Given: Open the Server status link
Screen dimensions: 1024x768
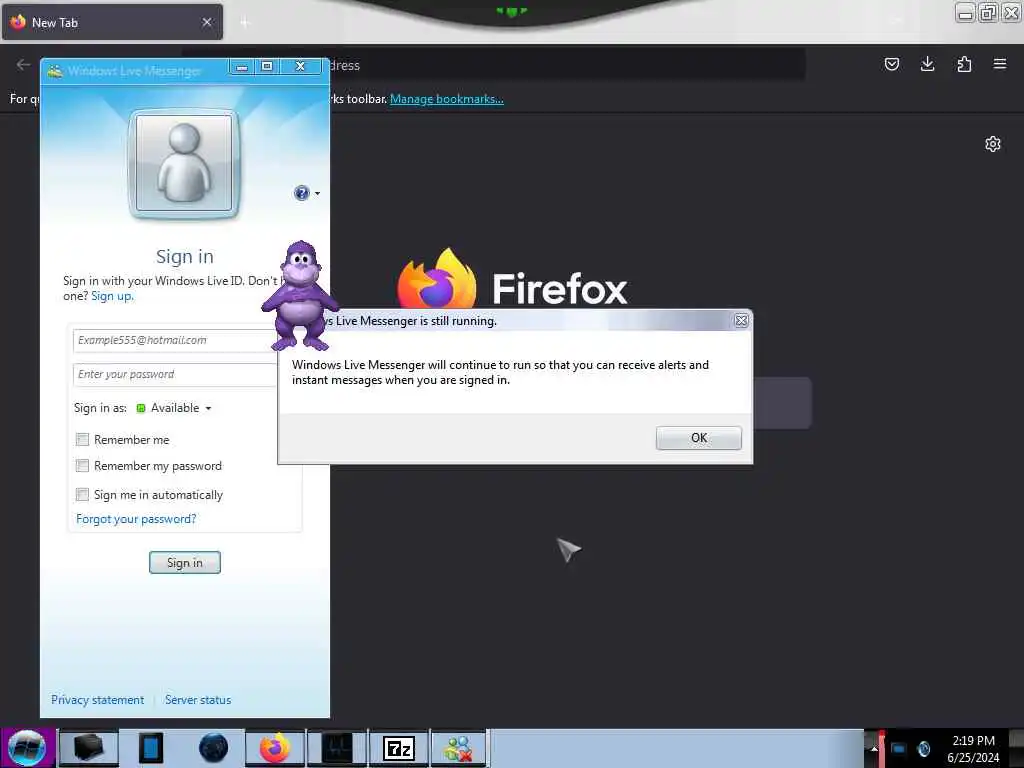Looking at the screenshot, I should [x=198, y=699].
